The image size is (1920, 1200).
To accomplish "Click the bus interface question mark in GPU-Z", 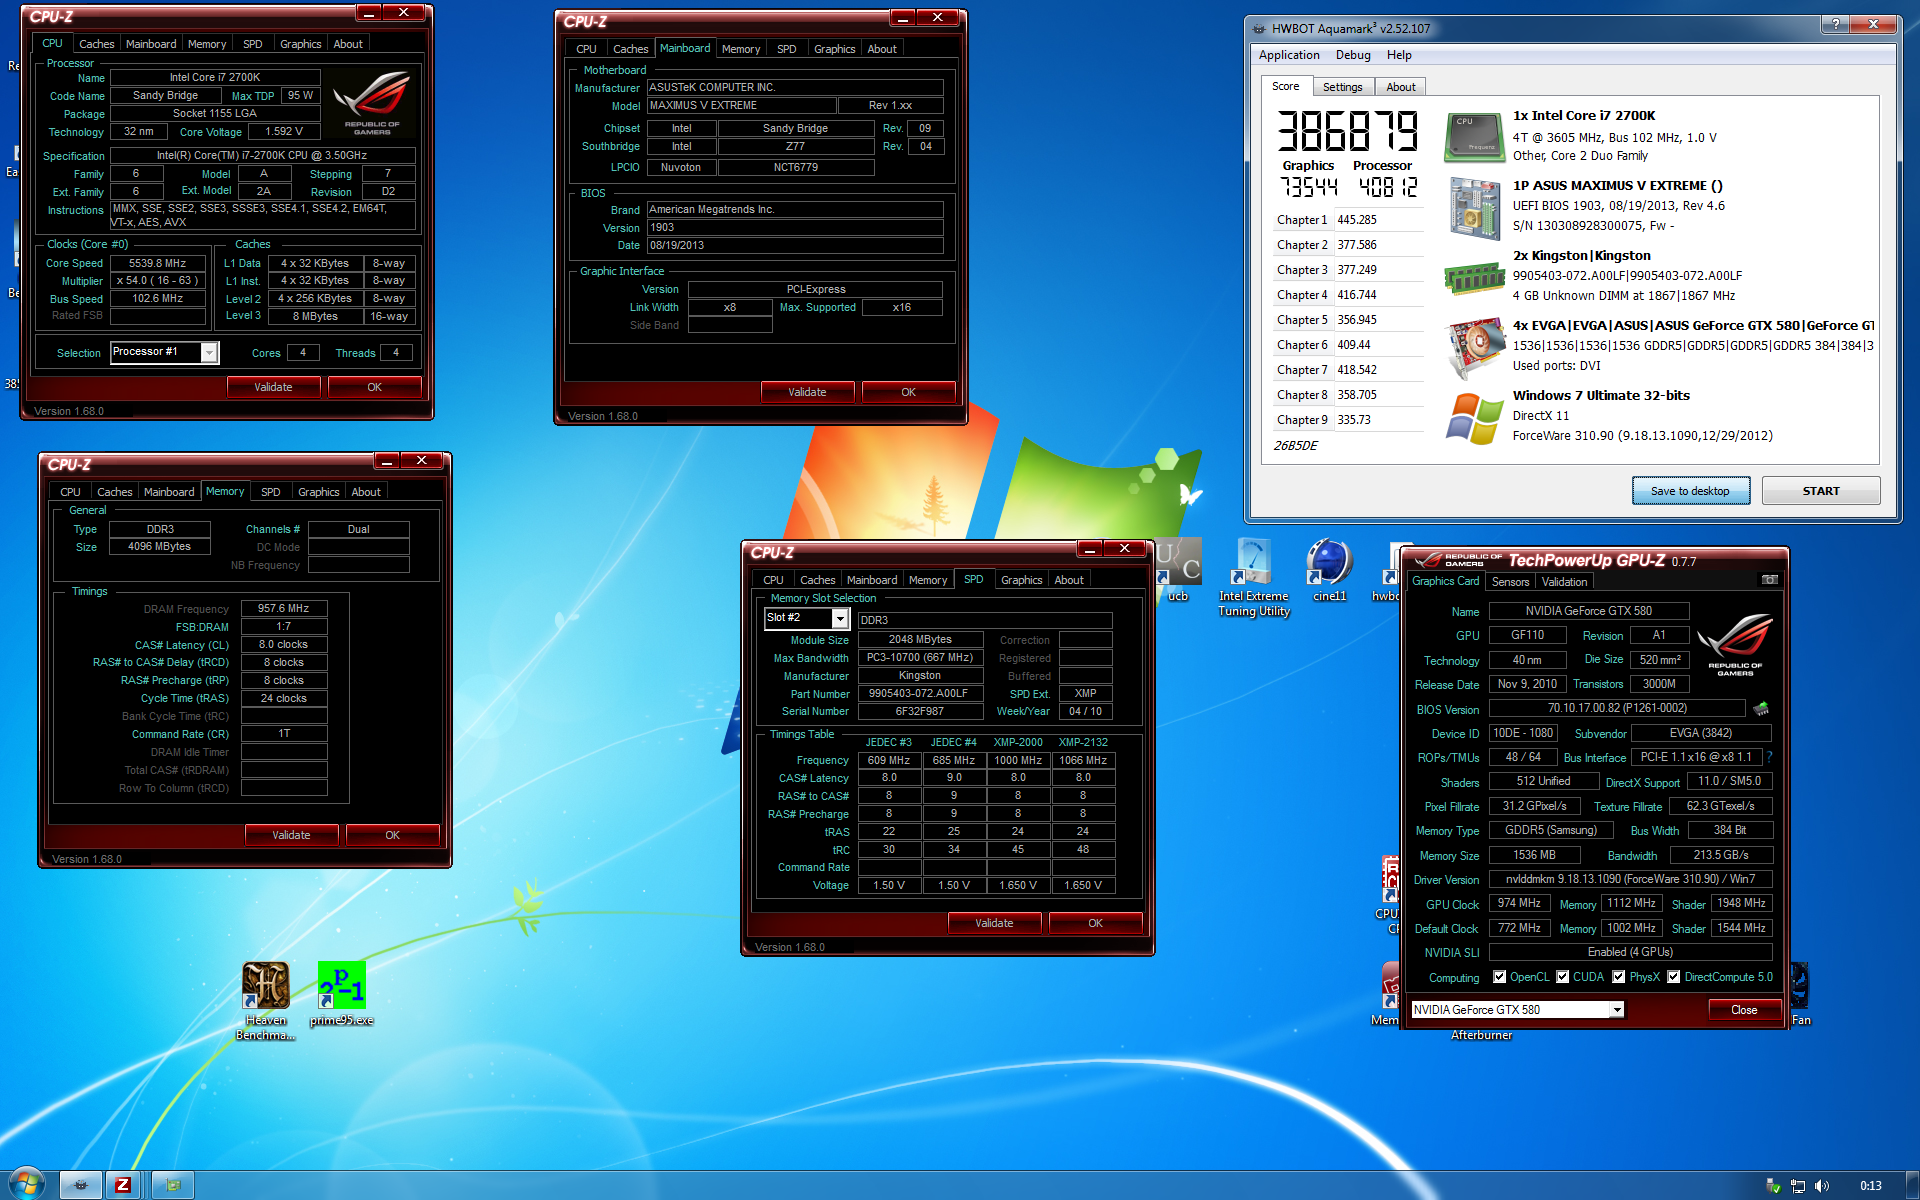I will coord(1769,757).
